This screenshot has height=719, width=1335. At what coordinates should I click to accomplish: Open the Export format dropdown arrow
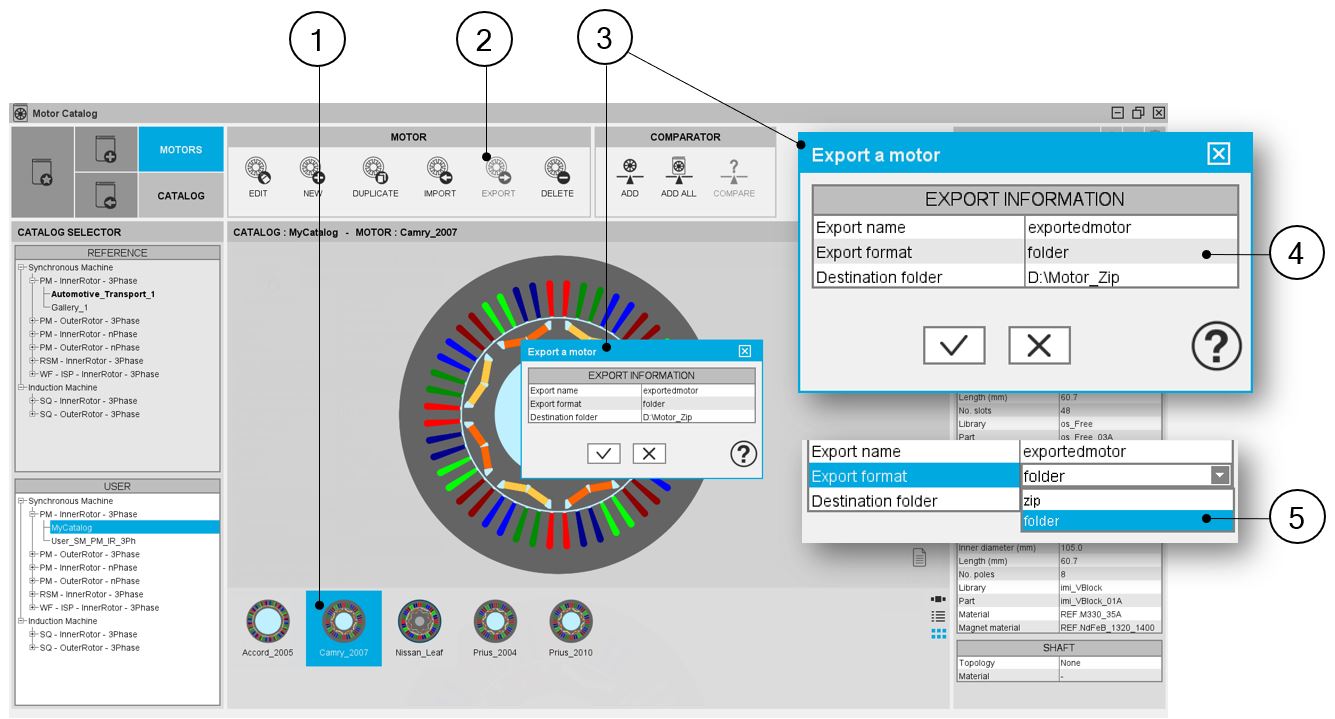(1220, 476)
